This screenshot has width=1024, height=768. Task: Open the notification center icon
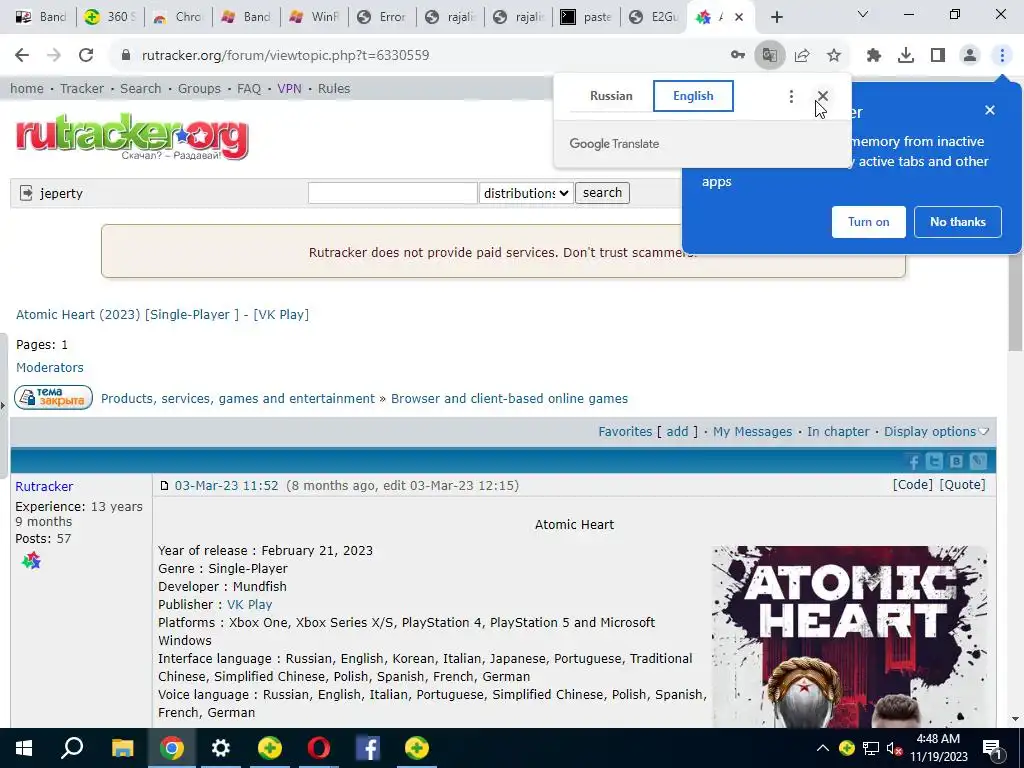pos(992,749)
